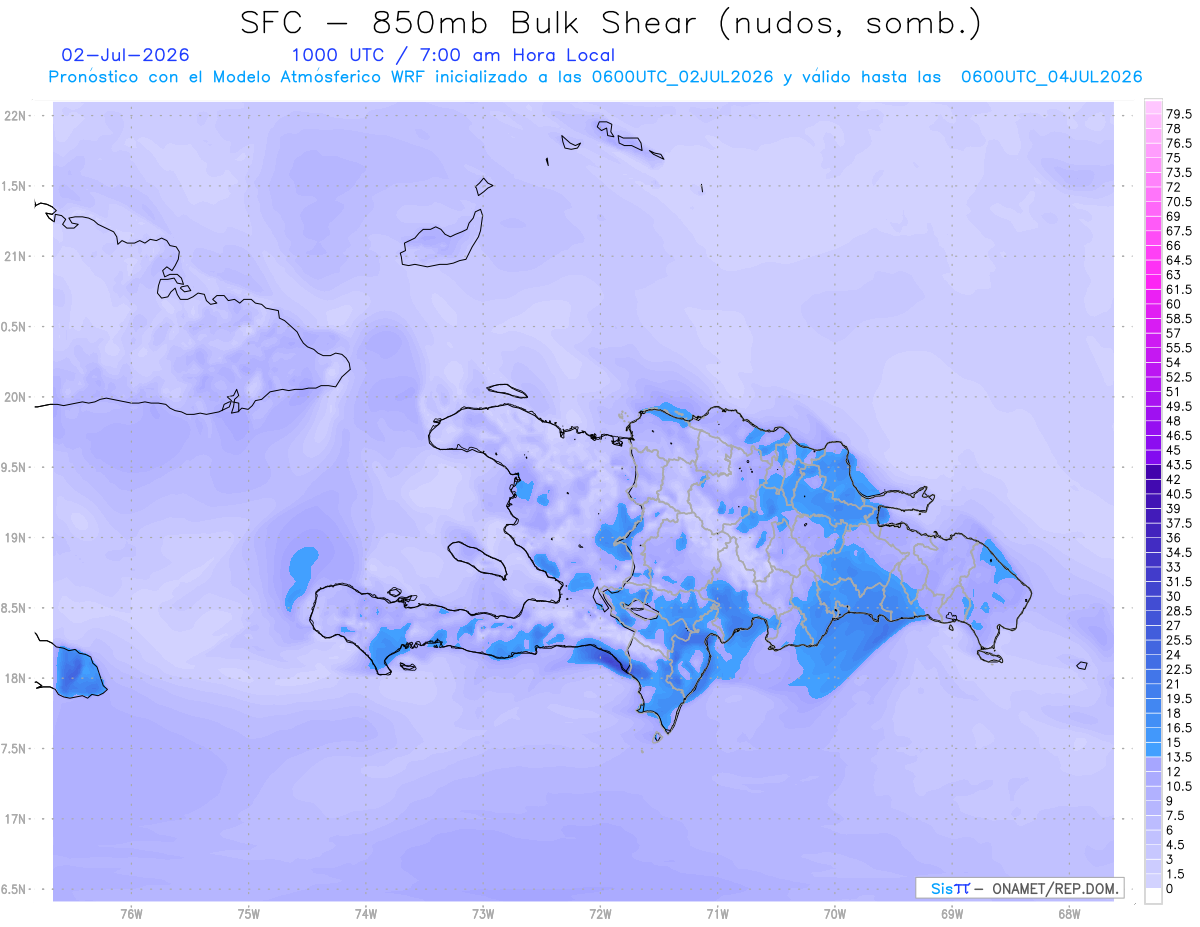Click the bright blue legend swatch beside 15
Viewport: 1200px width, 927px height.
click(x=1153, y=750)
